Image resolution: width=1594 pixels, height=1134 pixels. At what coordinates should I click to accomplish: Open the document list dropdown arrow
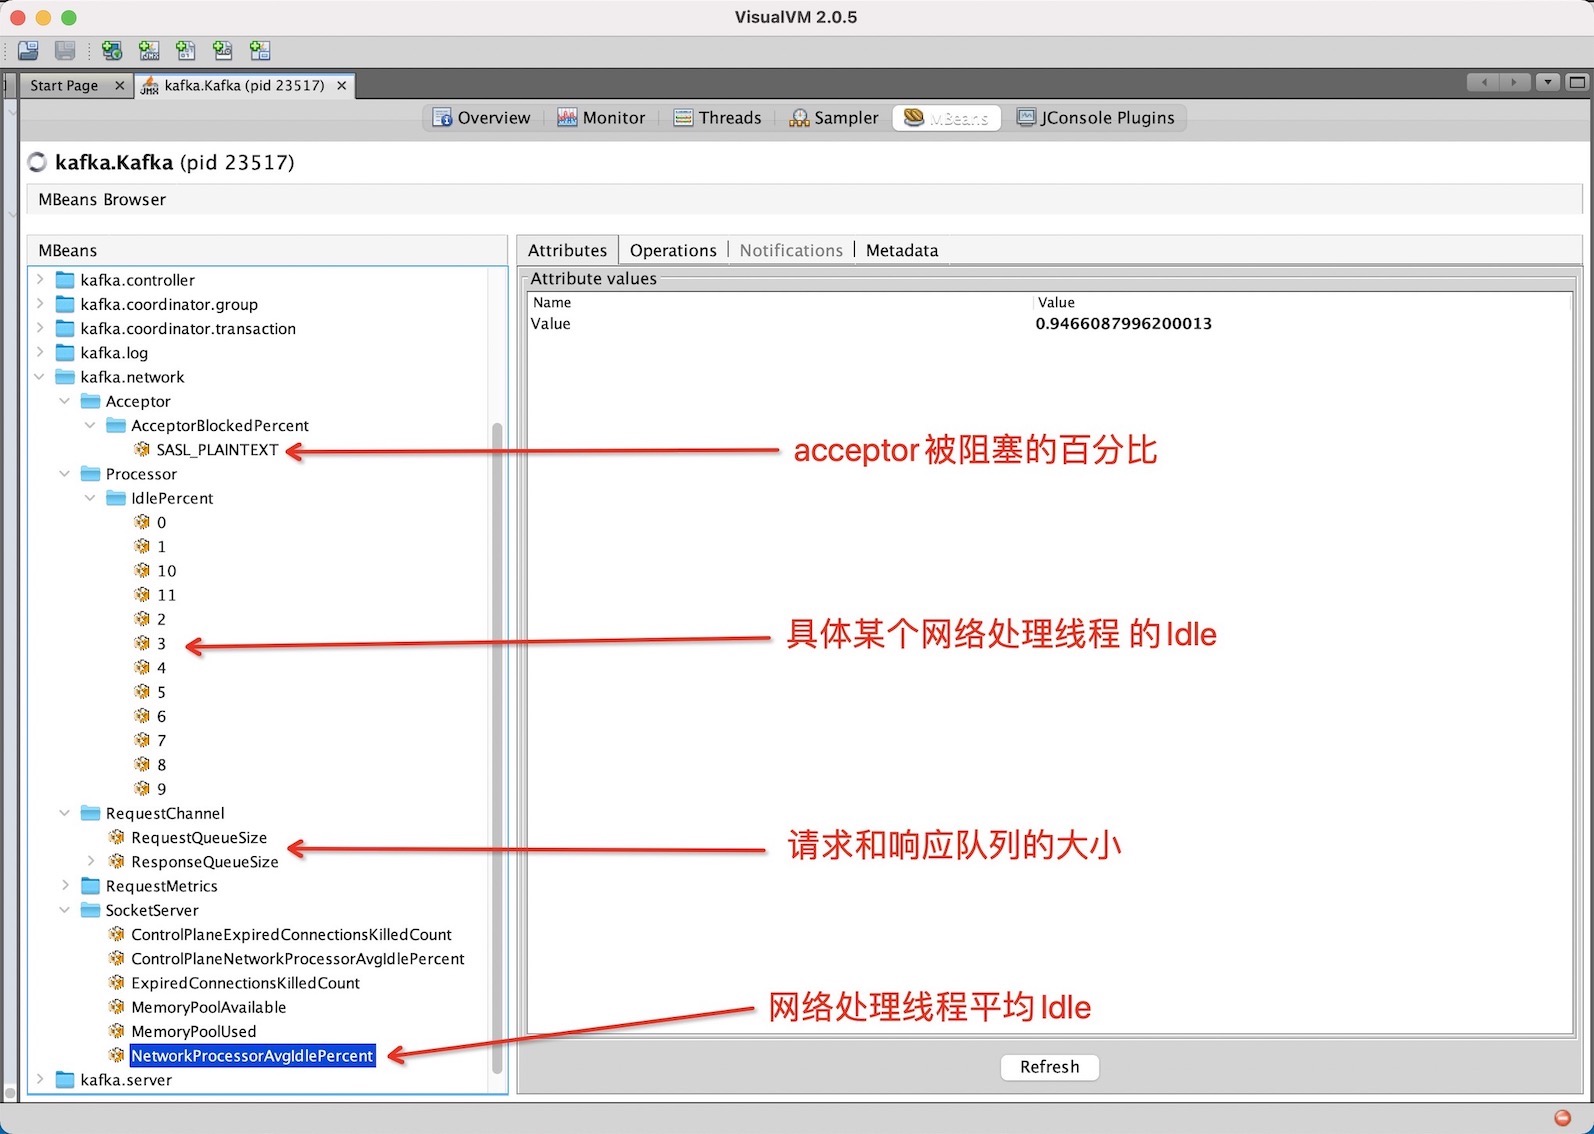pos(1548,83)
